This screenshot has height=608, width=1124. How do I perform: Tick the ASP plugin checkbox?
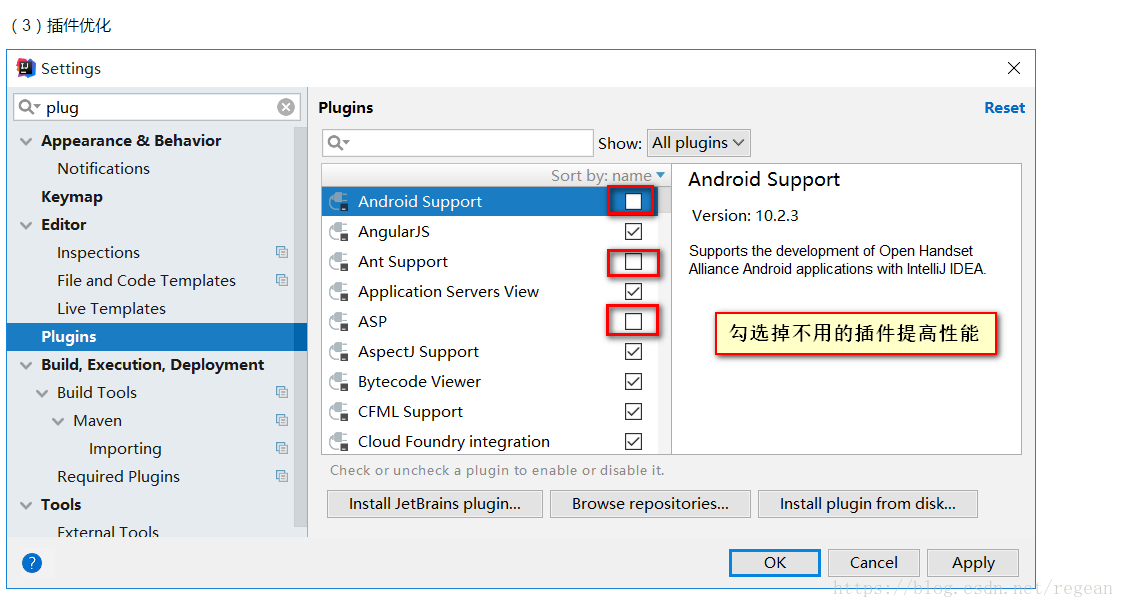click(633, 321)
